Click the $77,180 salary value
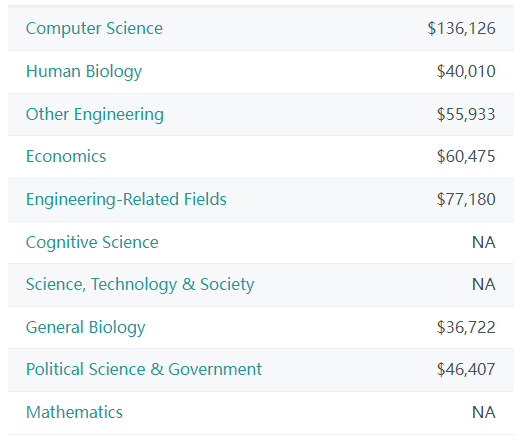This screenshot has width=522, height=443. click(466, 199)
